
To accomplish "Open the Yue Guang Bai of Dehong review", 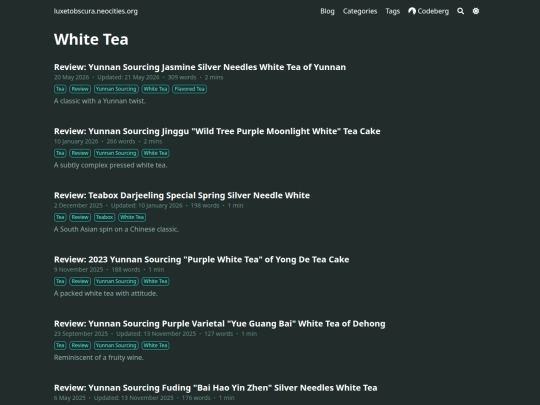I will (219, 324).
